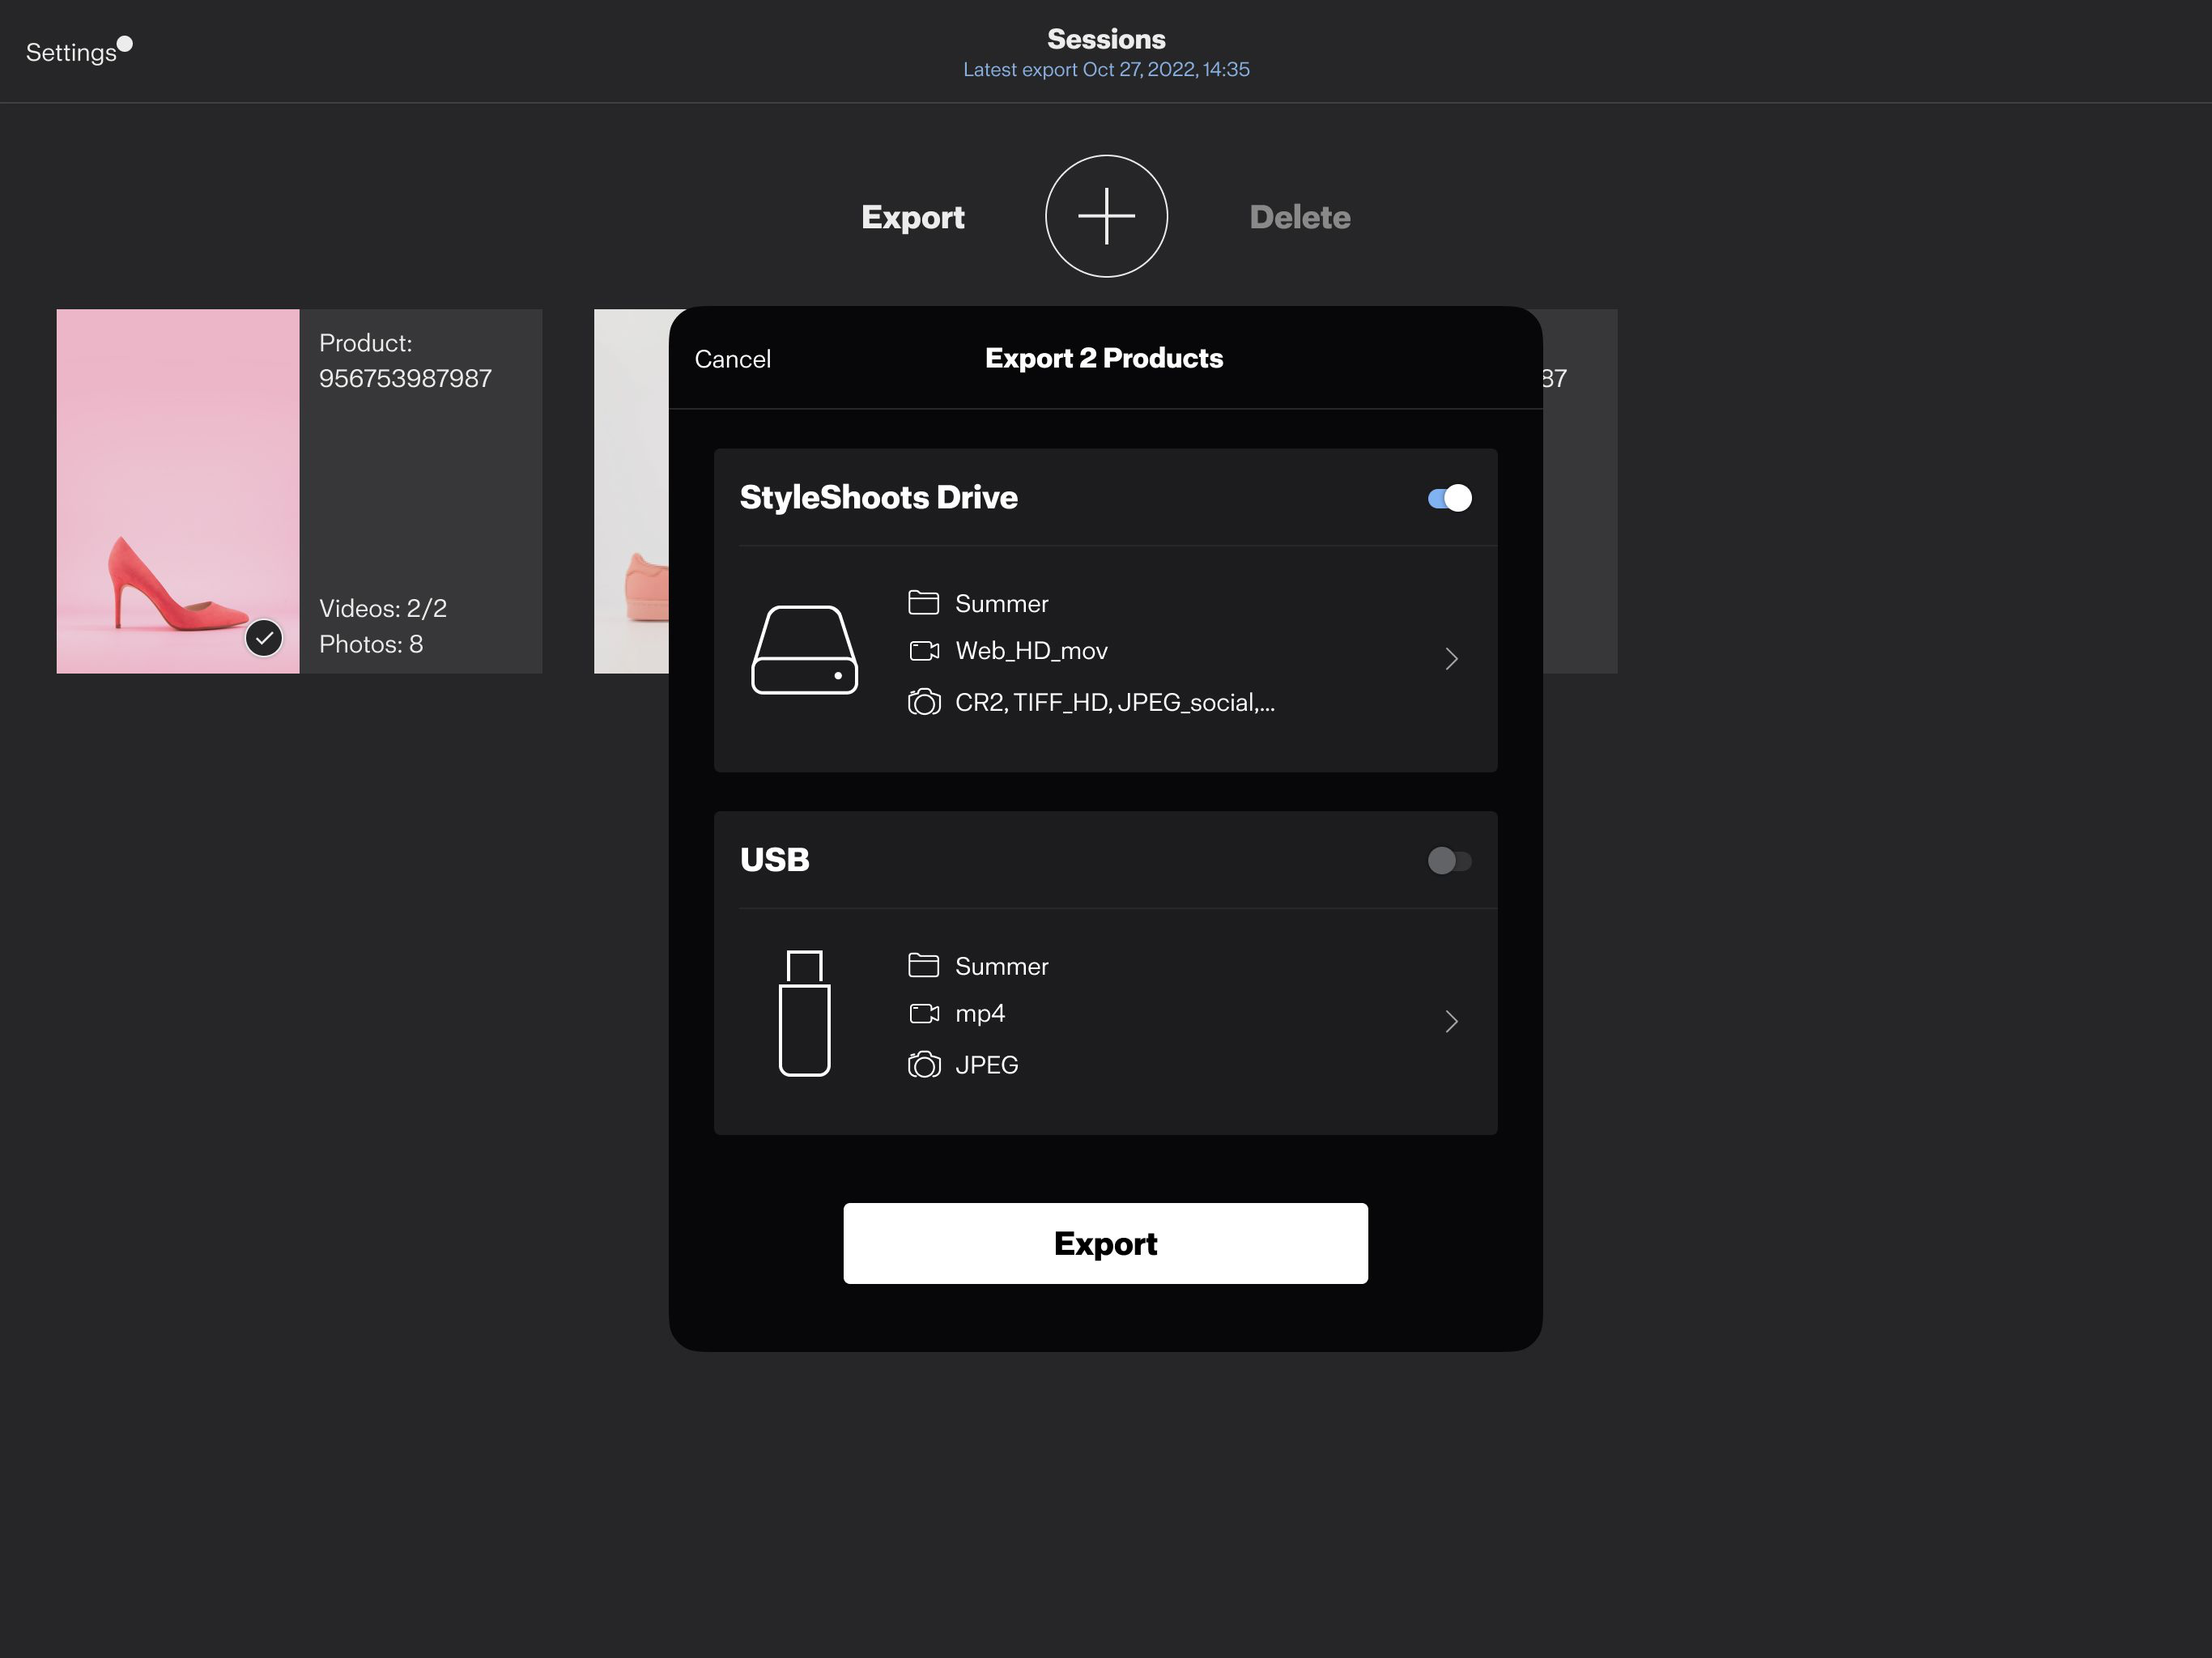Screen dimensions: 2212x1658
Task: Click the mp4 video preset text
Action: [980, 1014]
